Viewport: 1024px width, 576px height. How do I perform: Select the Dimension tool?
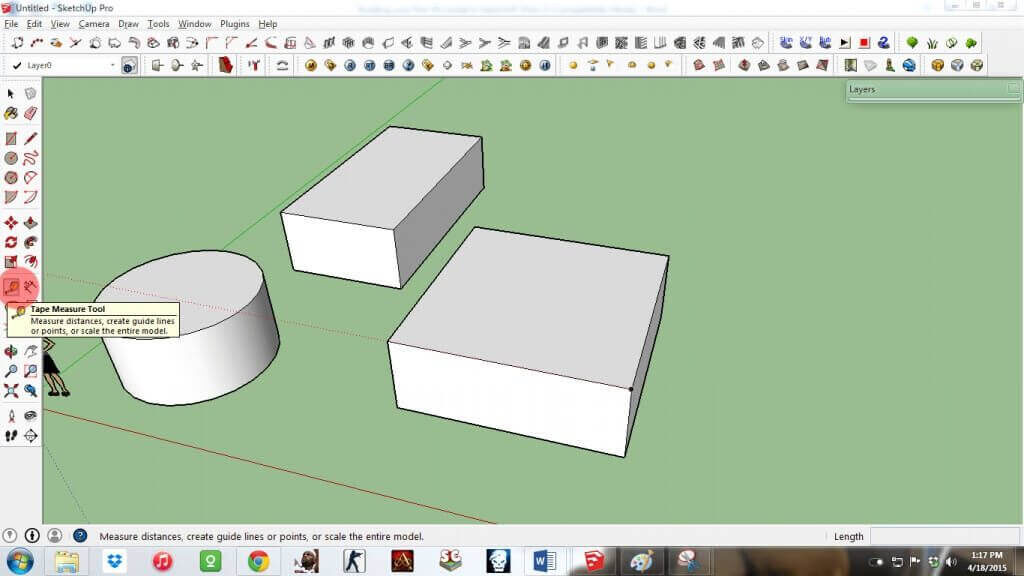point(30,287)
